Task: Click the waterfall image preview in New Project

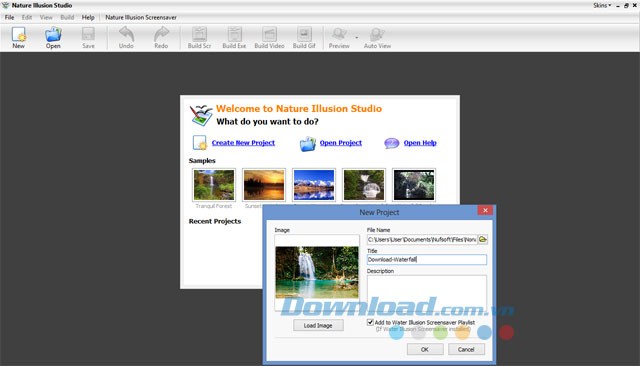Action: 317,272
